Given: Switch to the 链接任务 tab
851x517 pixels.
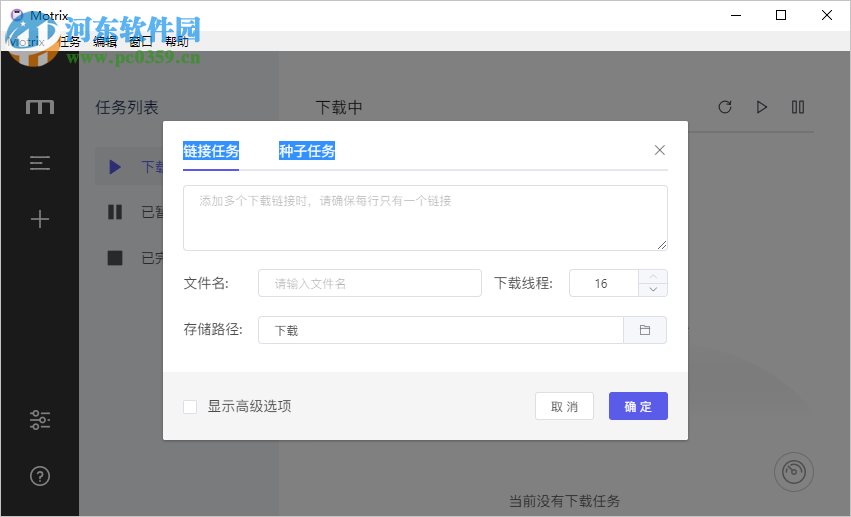Looking at the screenshot, I should click(x=211, y=151).
